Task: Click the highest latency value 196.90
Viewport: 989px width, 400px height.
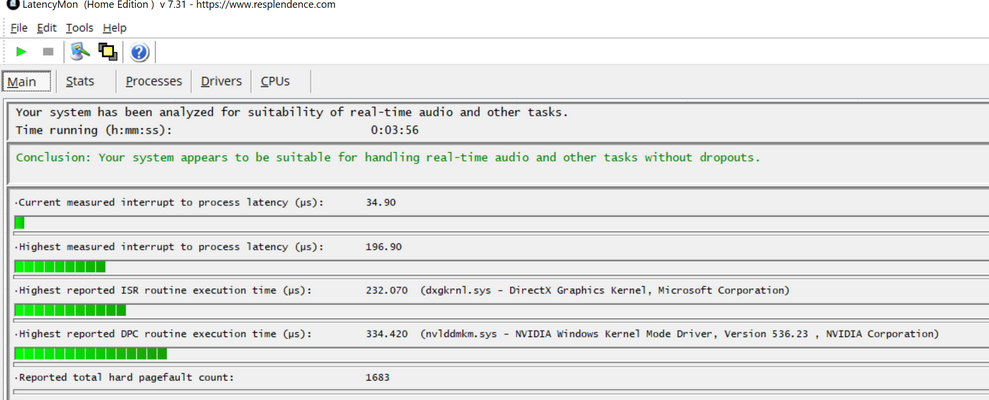Action: click(x=383, y=247)
